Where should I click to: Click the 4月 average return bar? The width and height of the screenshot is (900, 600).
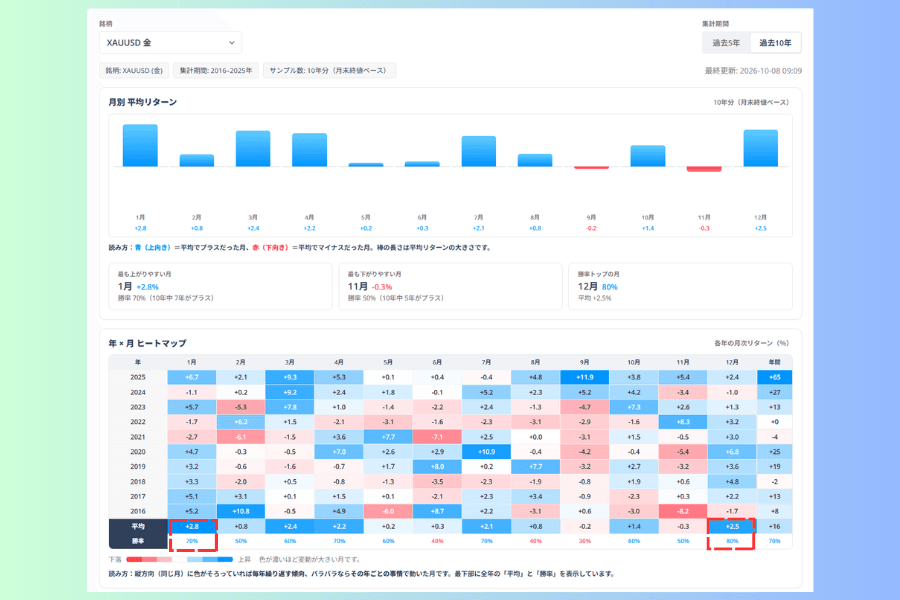pyautogui.click(x=309, y=150)
